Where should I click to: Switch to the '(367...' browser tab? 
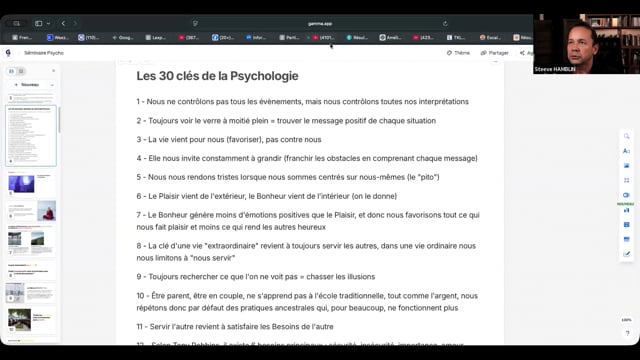click(189, 38)
